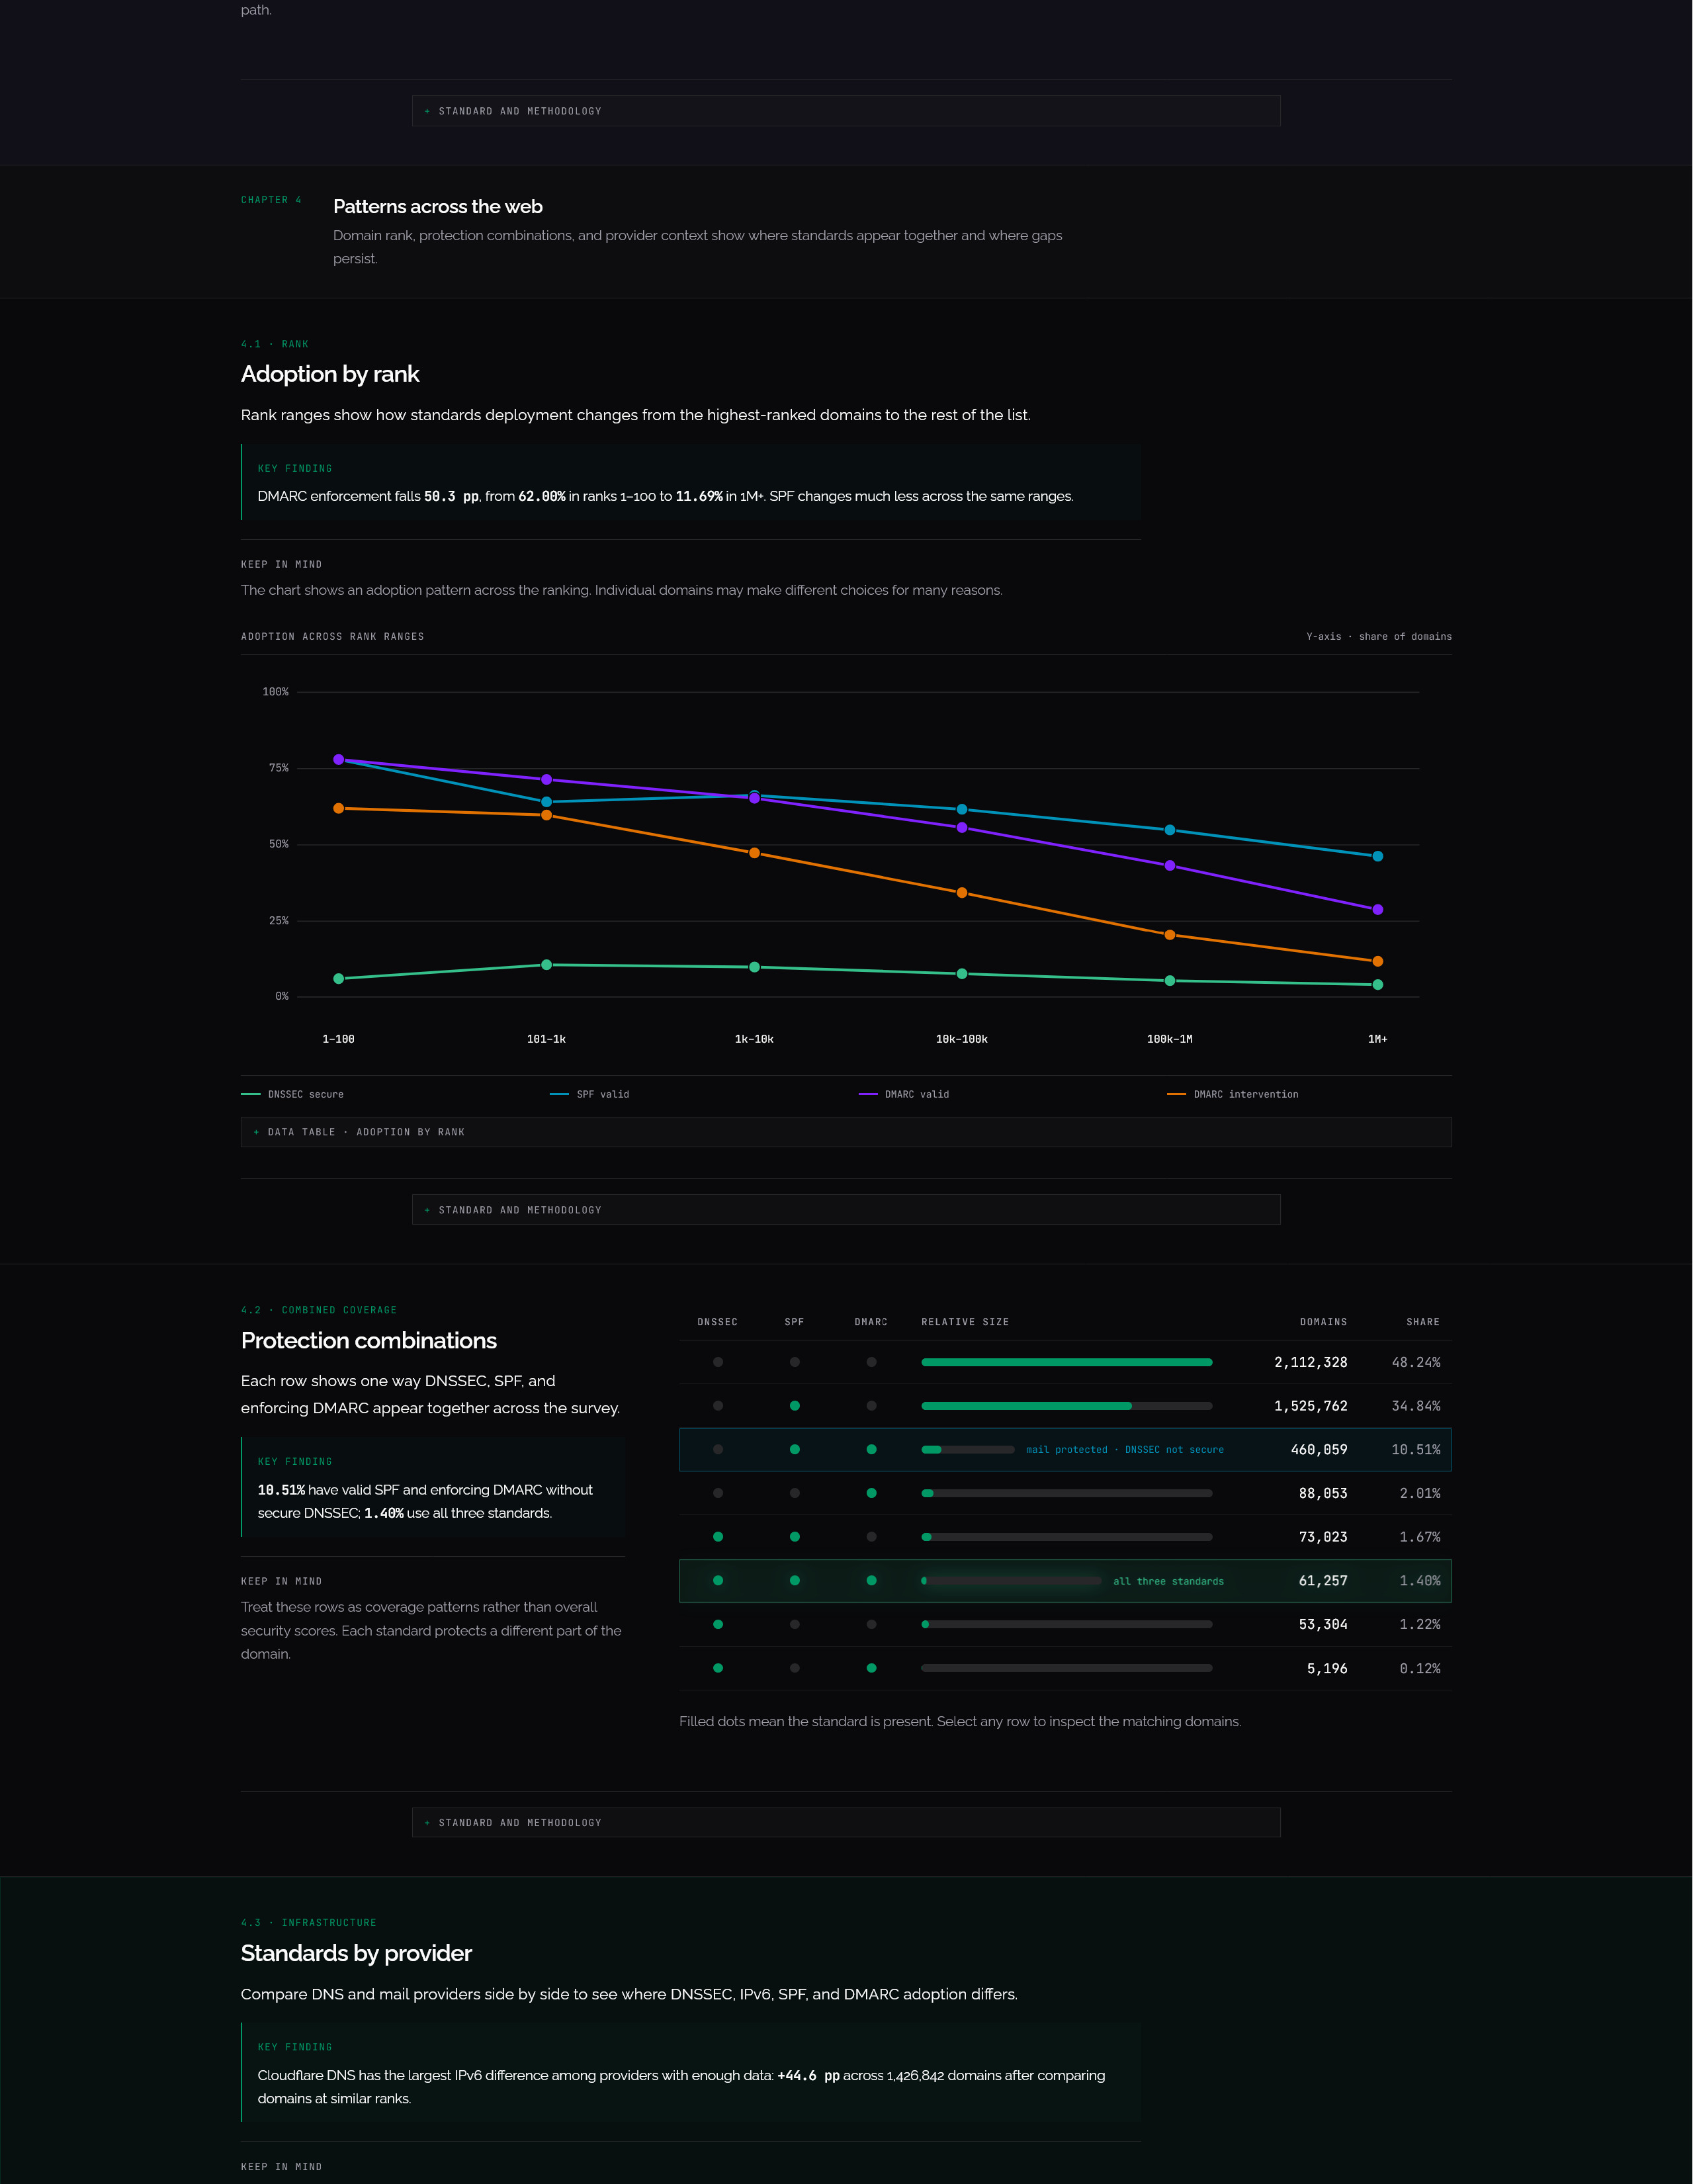The image size is (1693, 2184).
Task: Click the DNSSEC dot in the 53,304 row
Action: click(x=718, y=1625)
